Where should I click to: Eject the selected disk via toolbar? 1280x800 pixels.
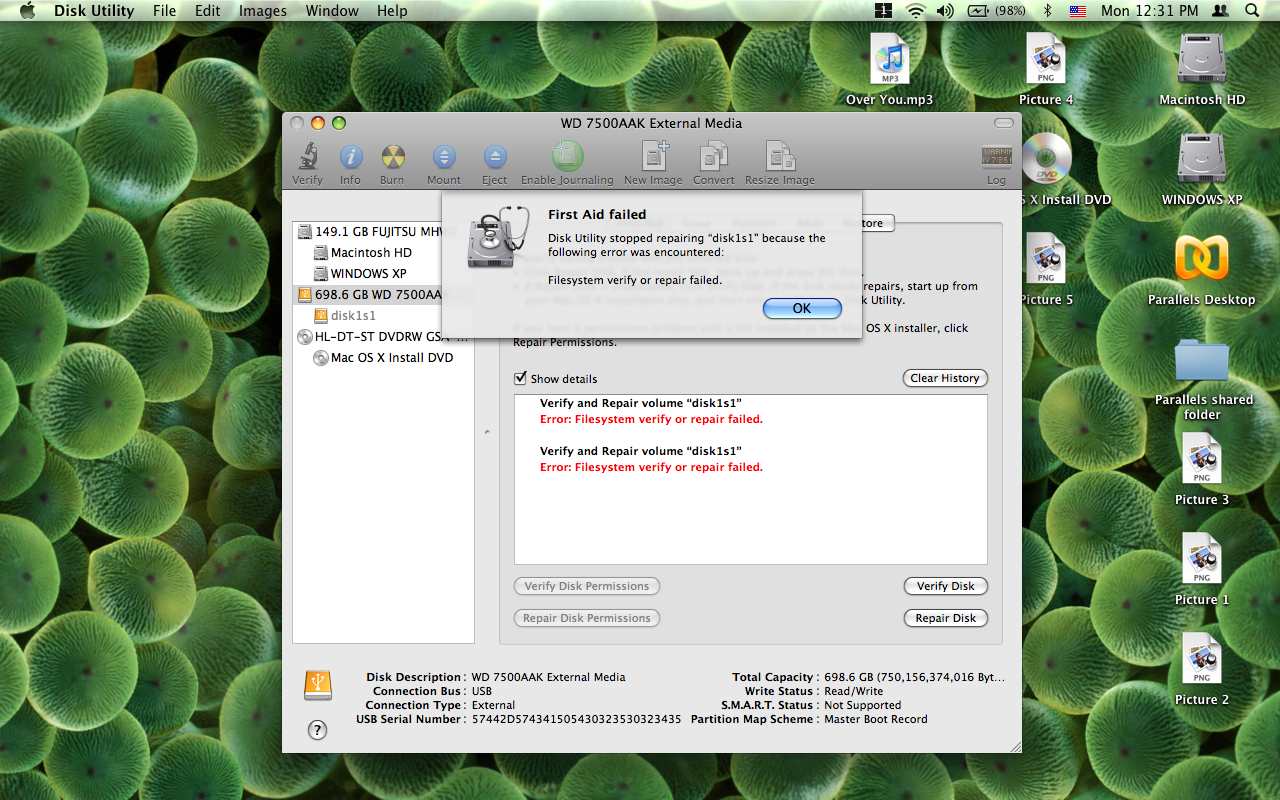[x=495, y=164]
